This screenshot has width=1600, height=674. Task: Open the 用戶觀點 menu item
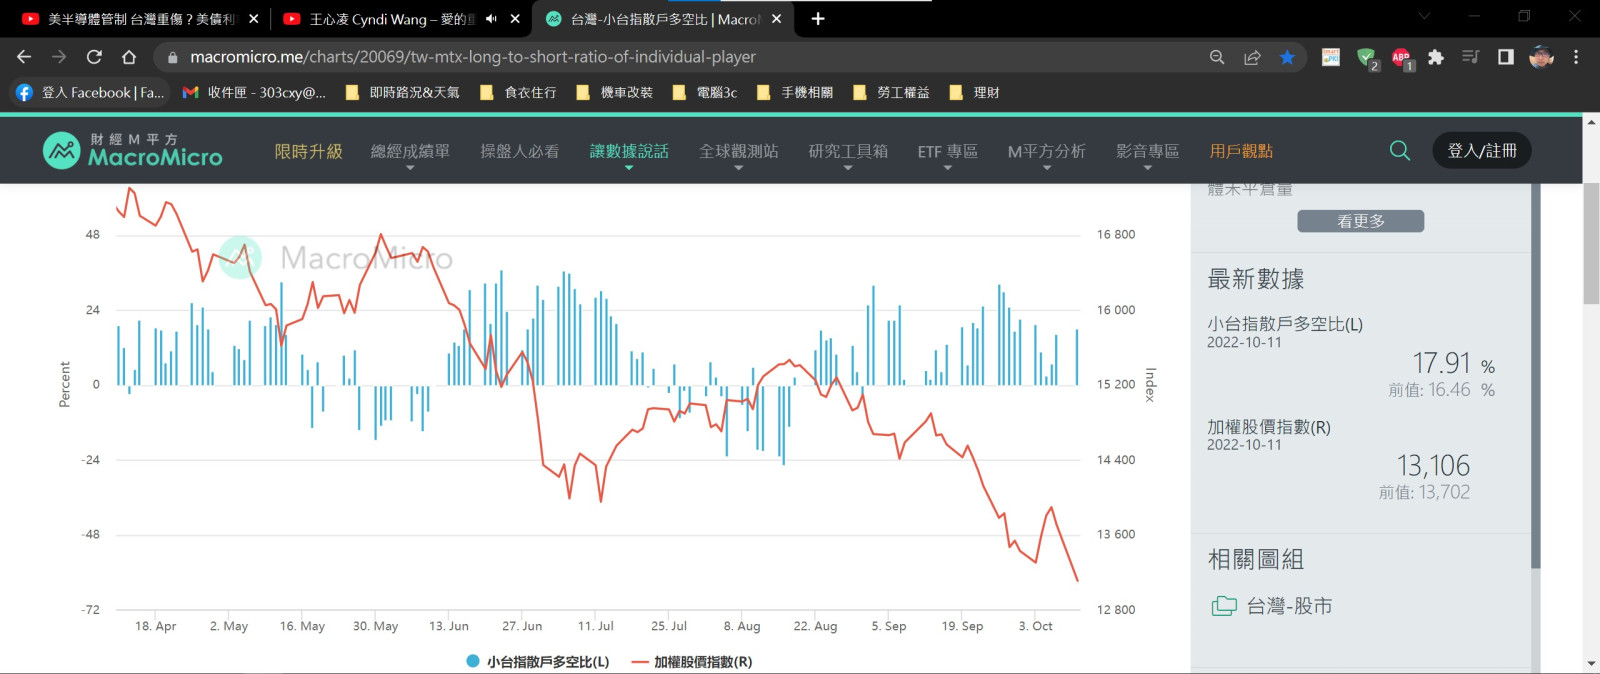(x=1241, y=151)
